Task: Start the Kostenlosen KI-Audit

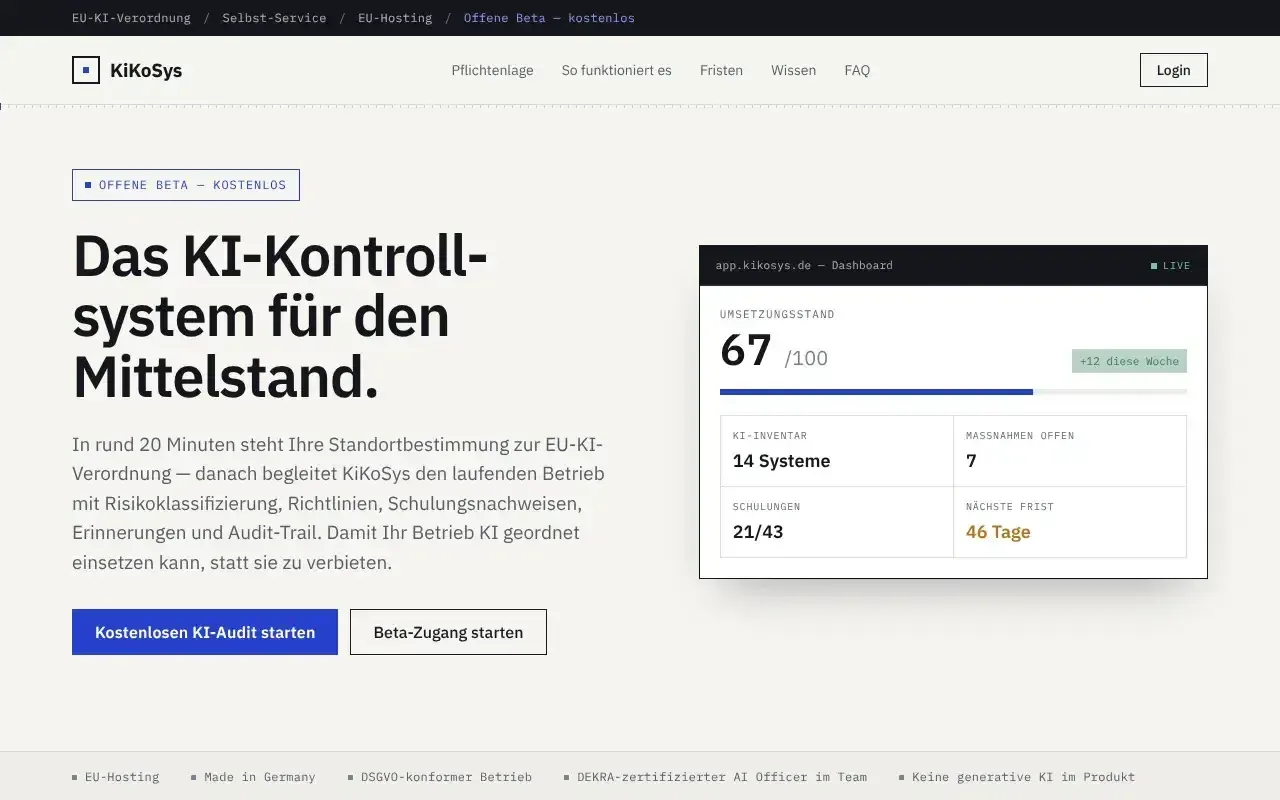Action: click(x=205, y=632)
